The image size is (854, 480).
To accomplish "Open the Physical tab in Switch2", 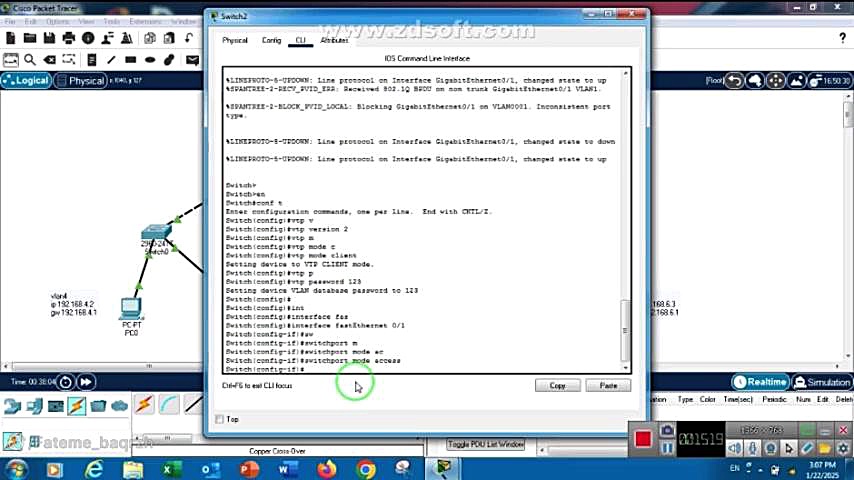I will pos(235,40).
